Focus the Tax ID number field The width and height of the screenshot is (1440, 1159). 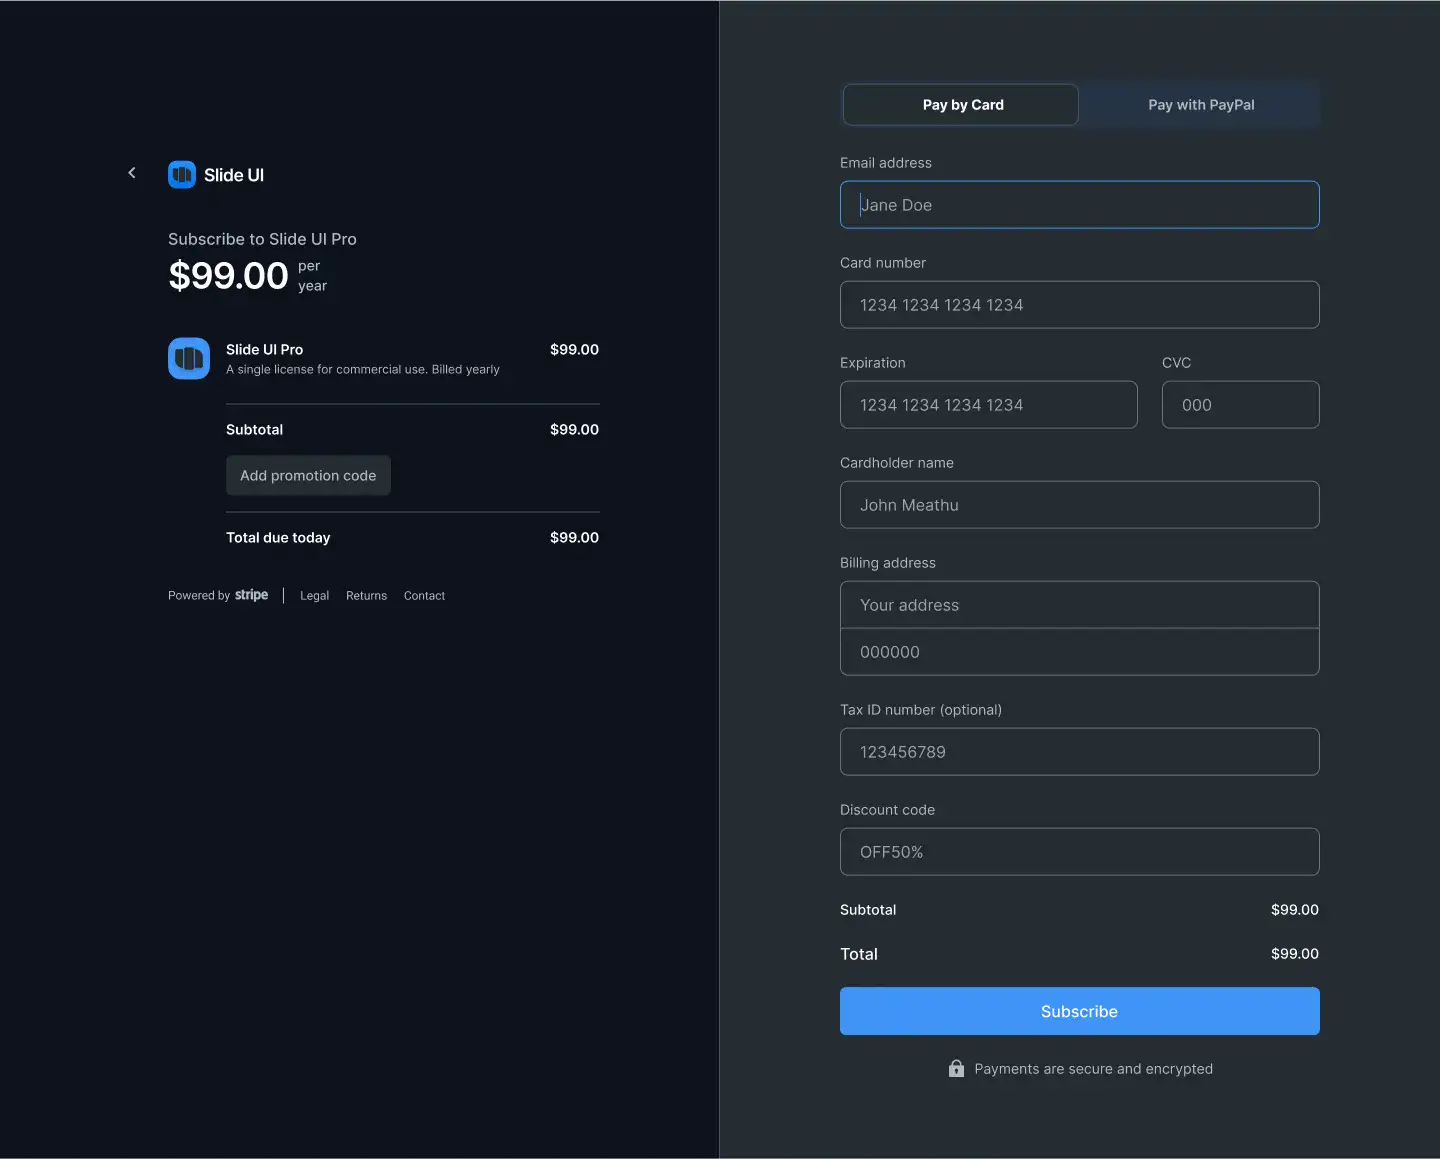pyautogui.click(x=1080, y=752)
